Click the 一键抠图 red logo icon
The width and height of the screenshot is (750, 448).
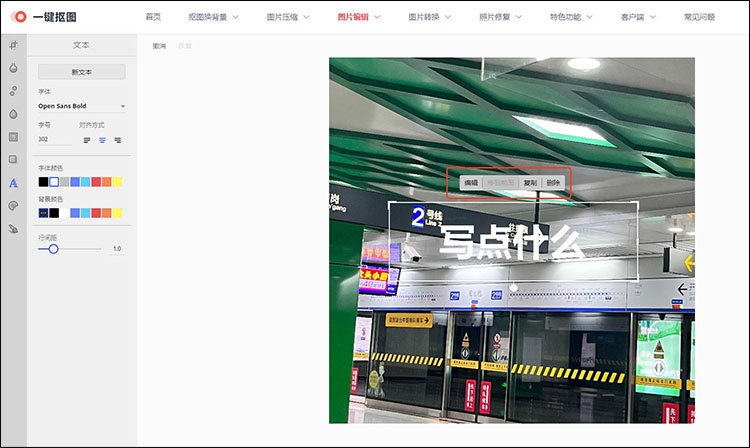coord(19,17)
